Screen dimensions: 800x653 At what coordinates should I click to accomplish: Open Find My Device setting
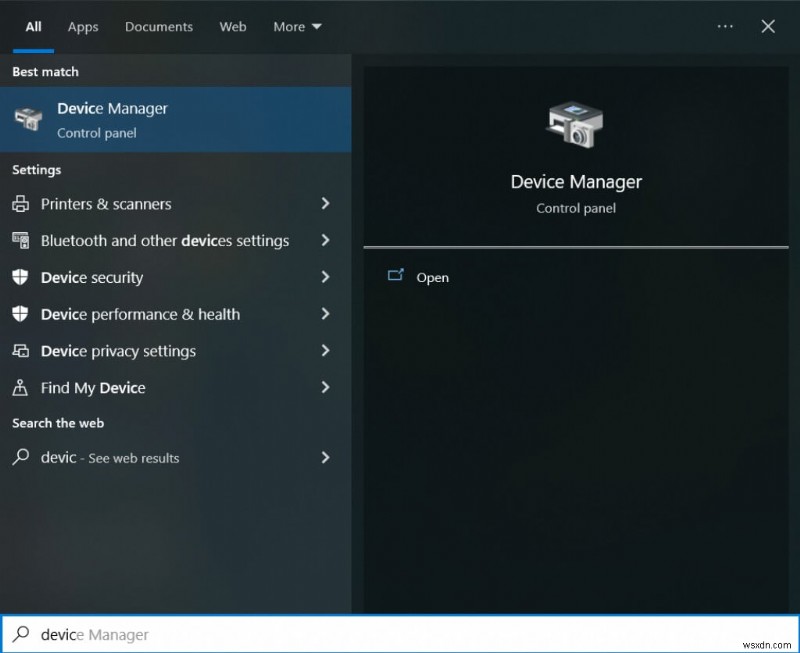(x=176, y=388)
